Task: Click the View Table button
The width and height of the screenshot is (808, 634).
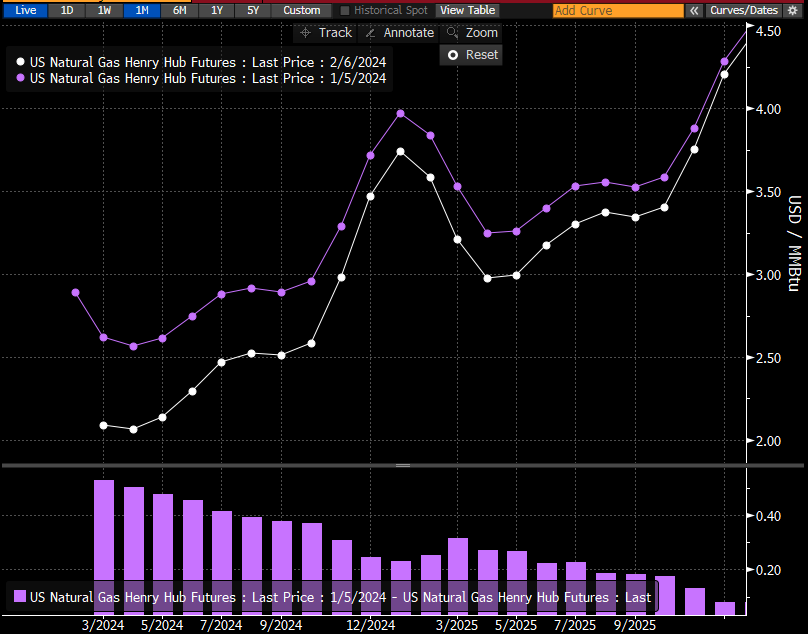Action: [x=467, y=10]
